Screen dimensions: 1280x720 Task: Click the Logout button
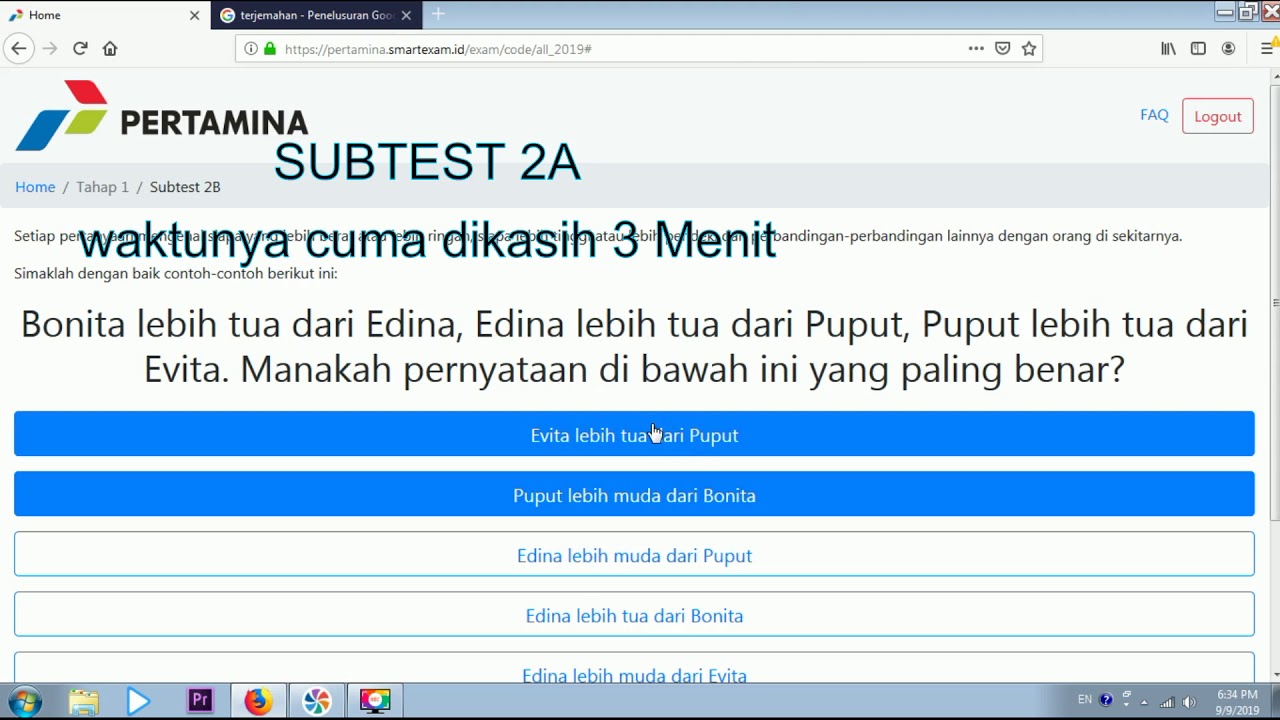tap(1217, 116)
